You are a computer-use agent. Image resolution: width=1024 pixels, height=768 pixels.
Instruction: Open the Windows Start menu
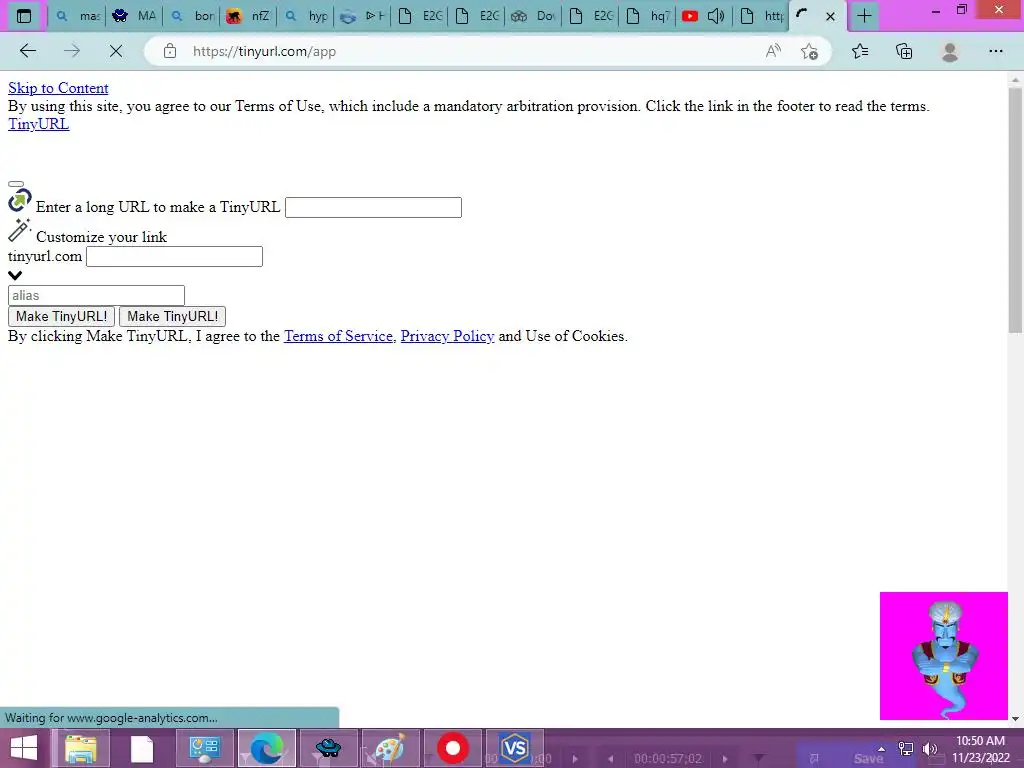24,748
